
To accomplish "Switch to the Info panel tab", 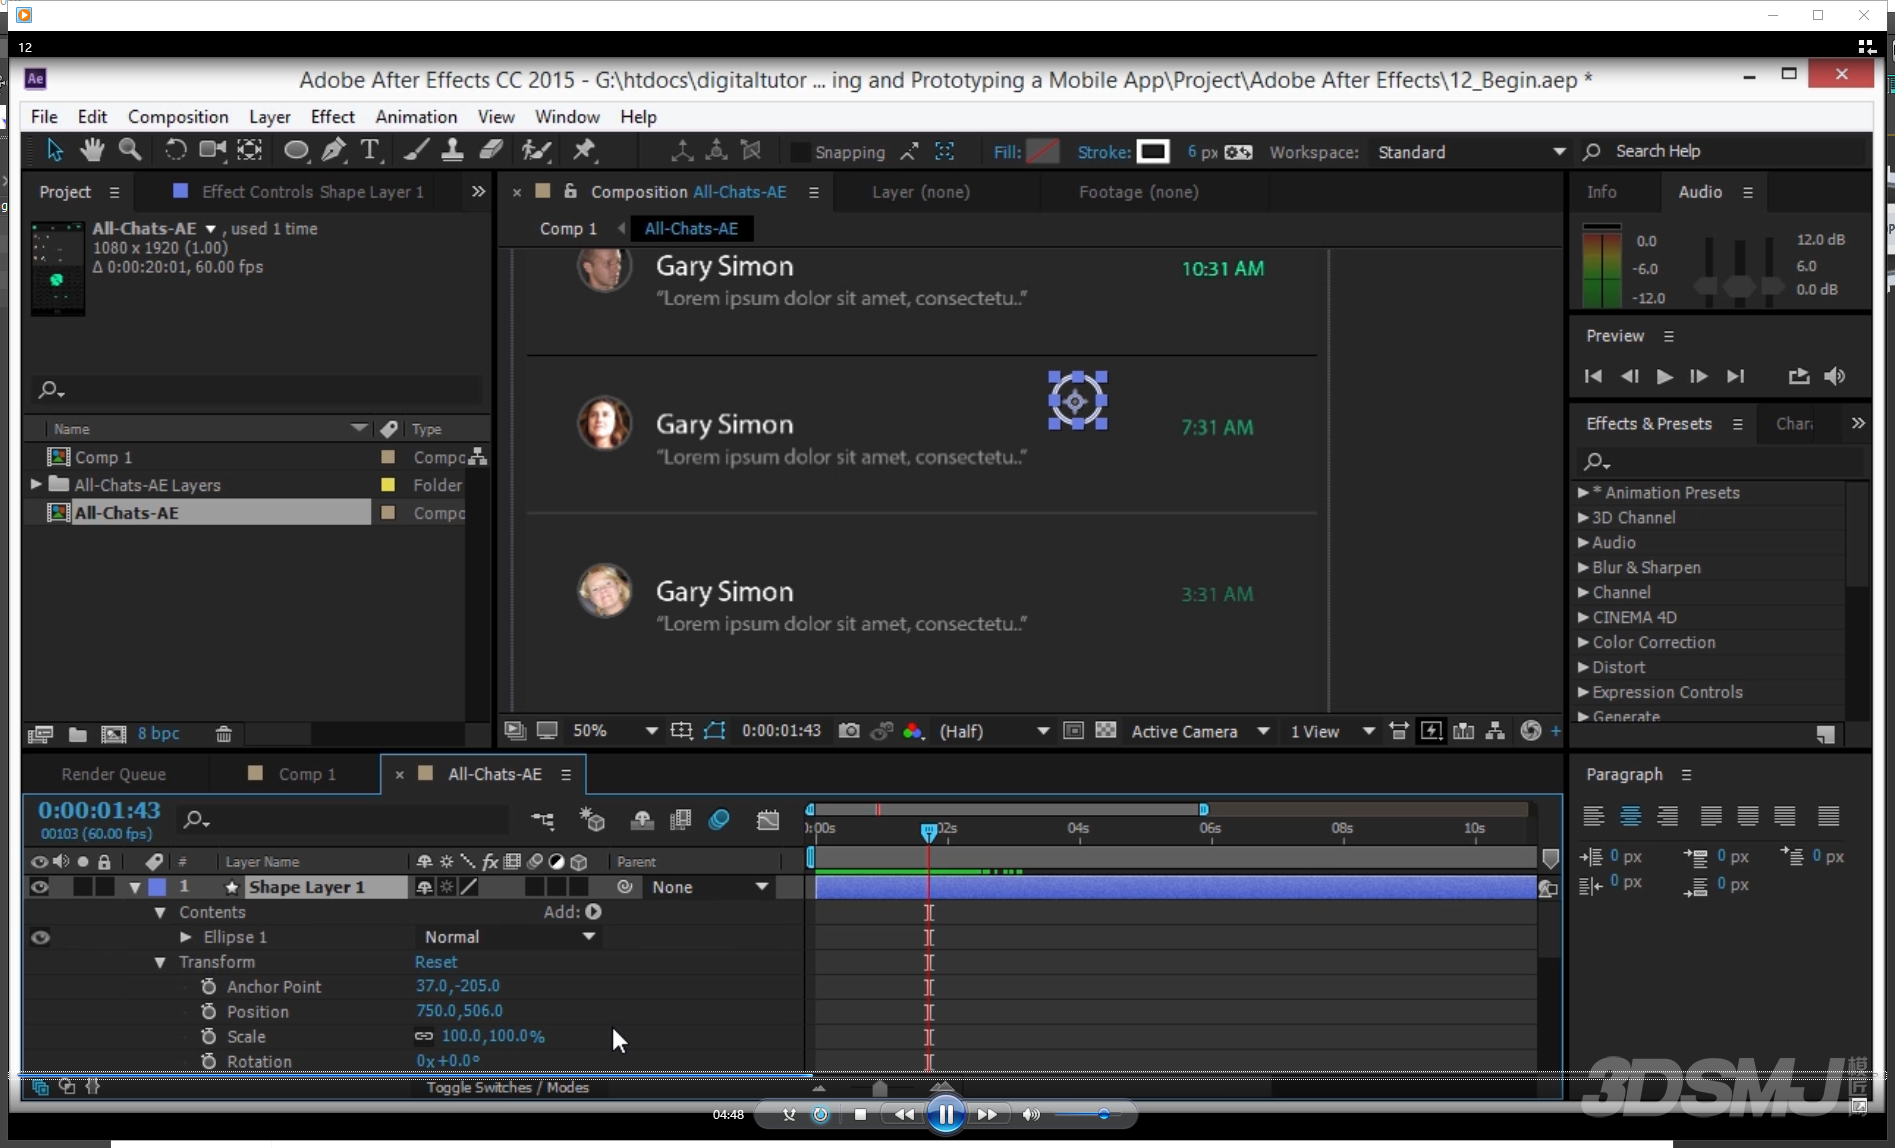I will pyautogui.click(x=1602, y=192).
